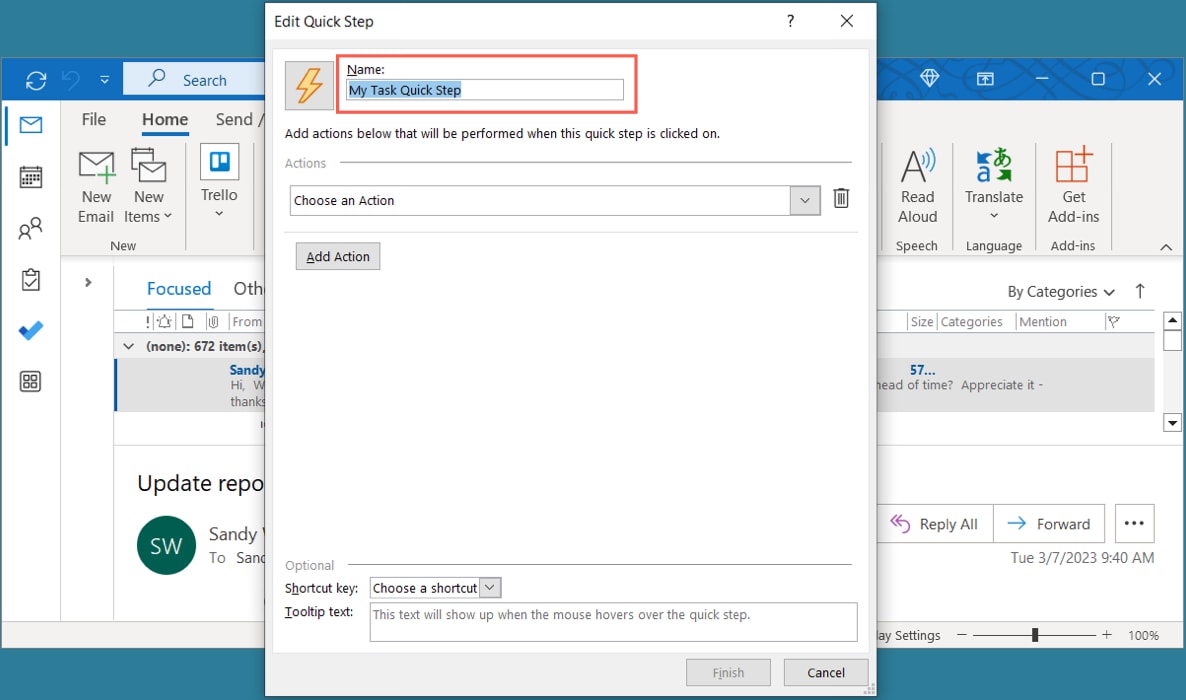This screenshot has height=700, width=1186.
Task: Collapse the ribbon with the caret
Action: tap(1166, 247)
